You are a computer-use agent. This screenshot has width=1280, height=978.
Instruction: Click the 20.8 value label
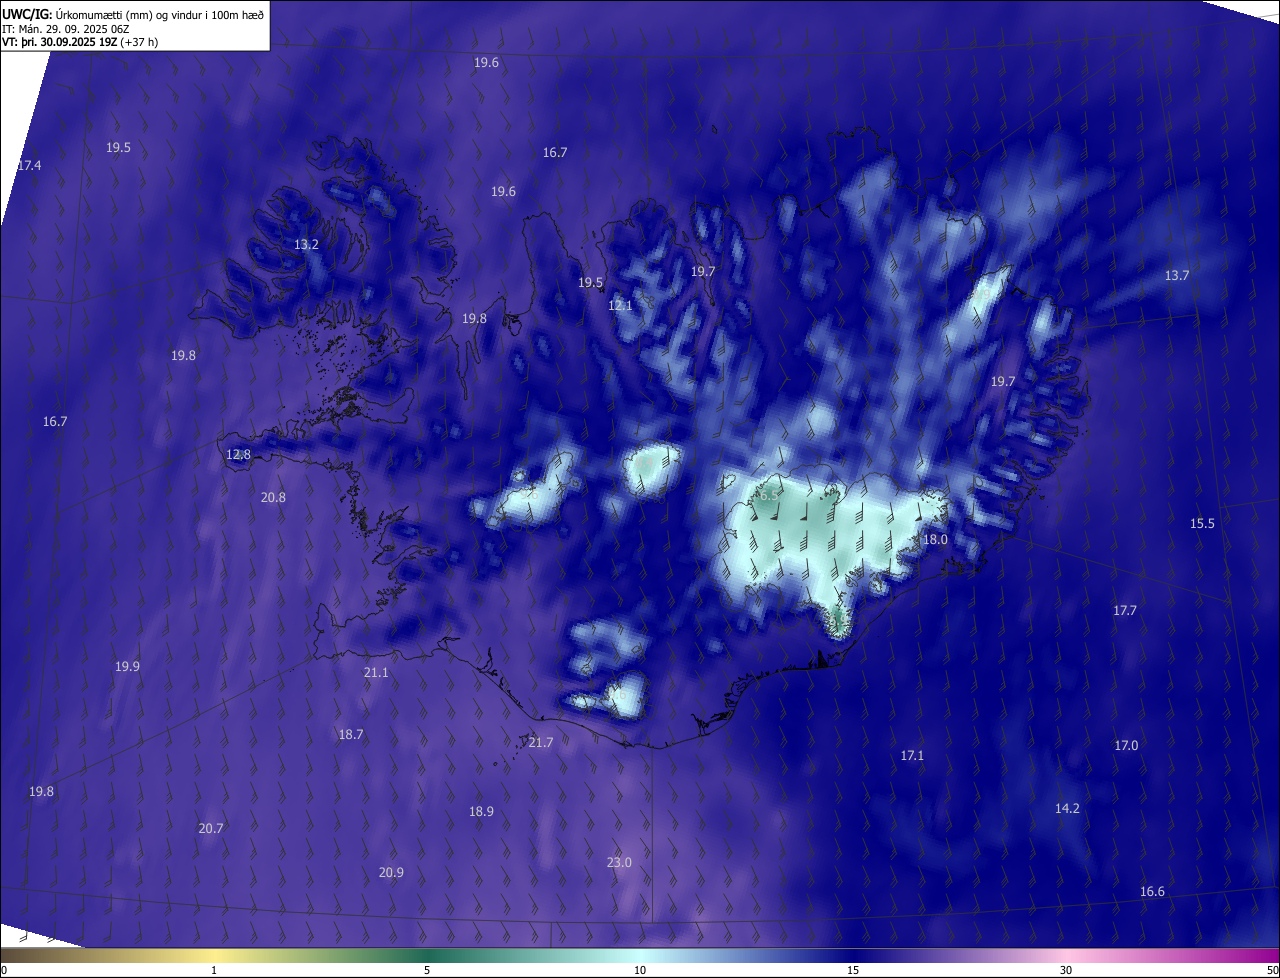click(273, 498)
